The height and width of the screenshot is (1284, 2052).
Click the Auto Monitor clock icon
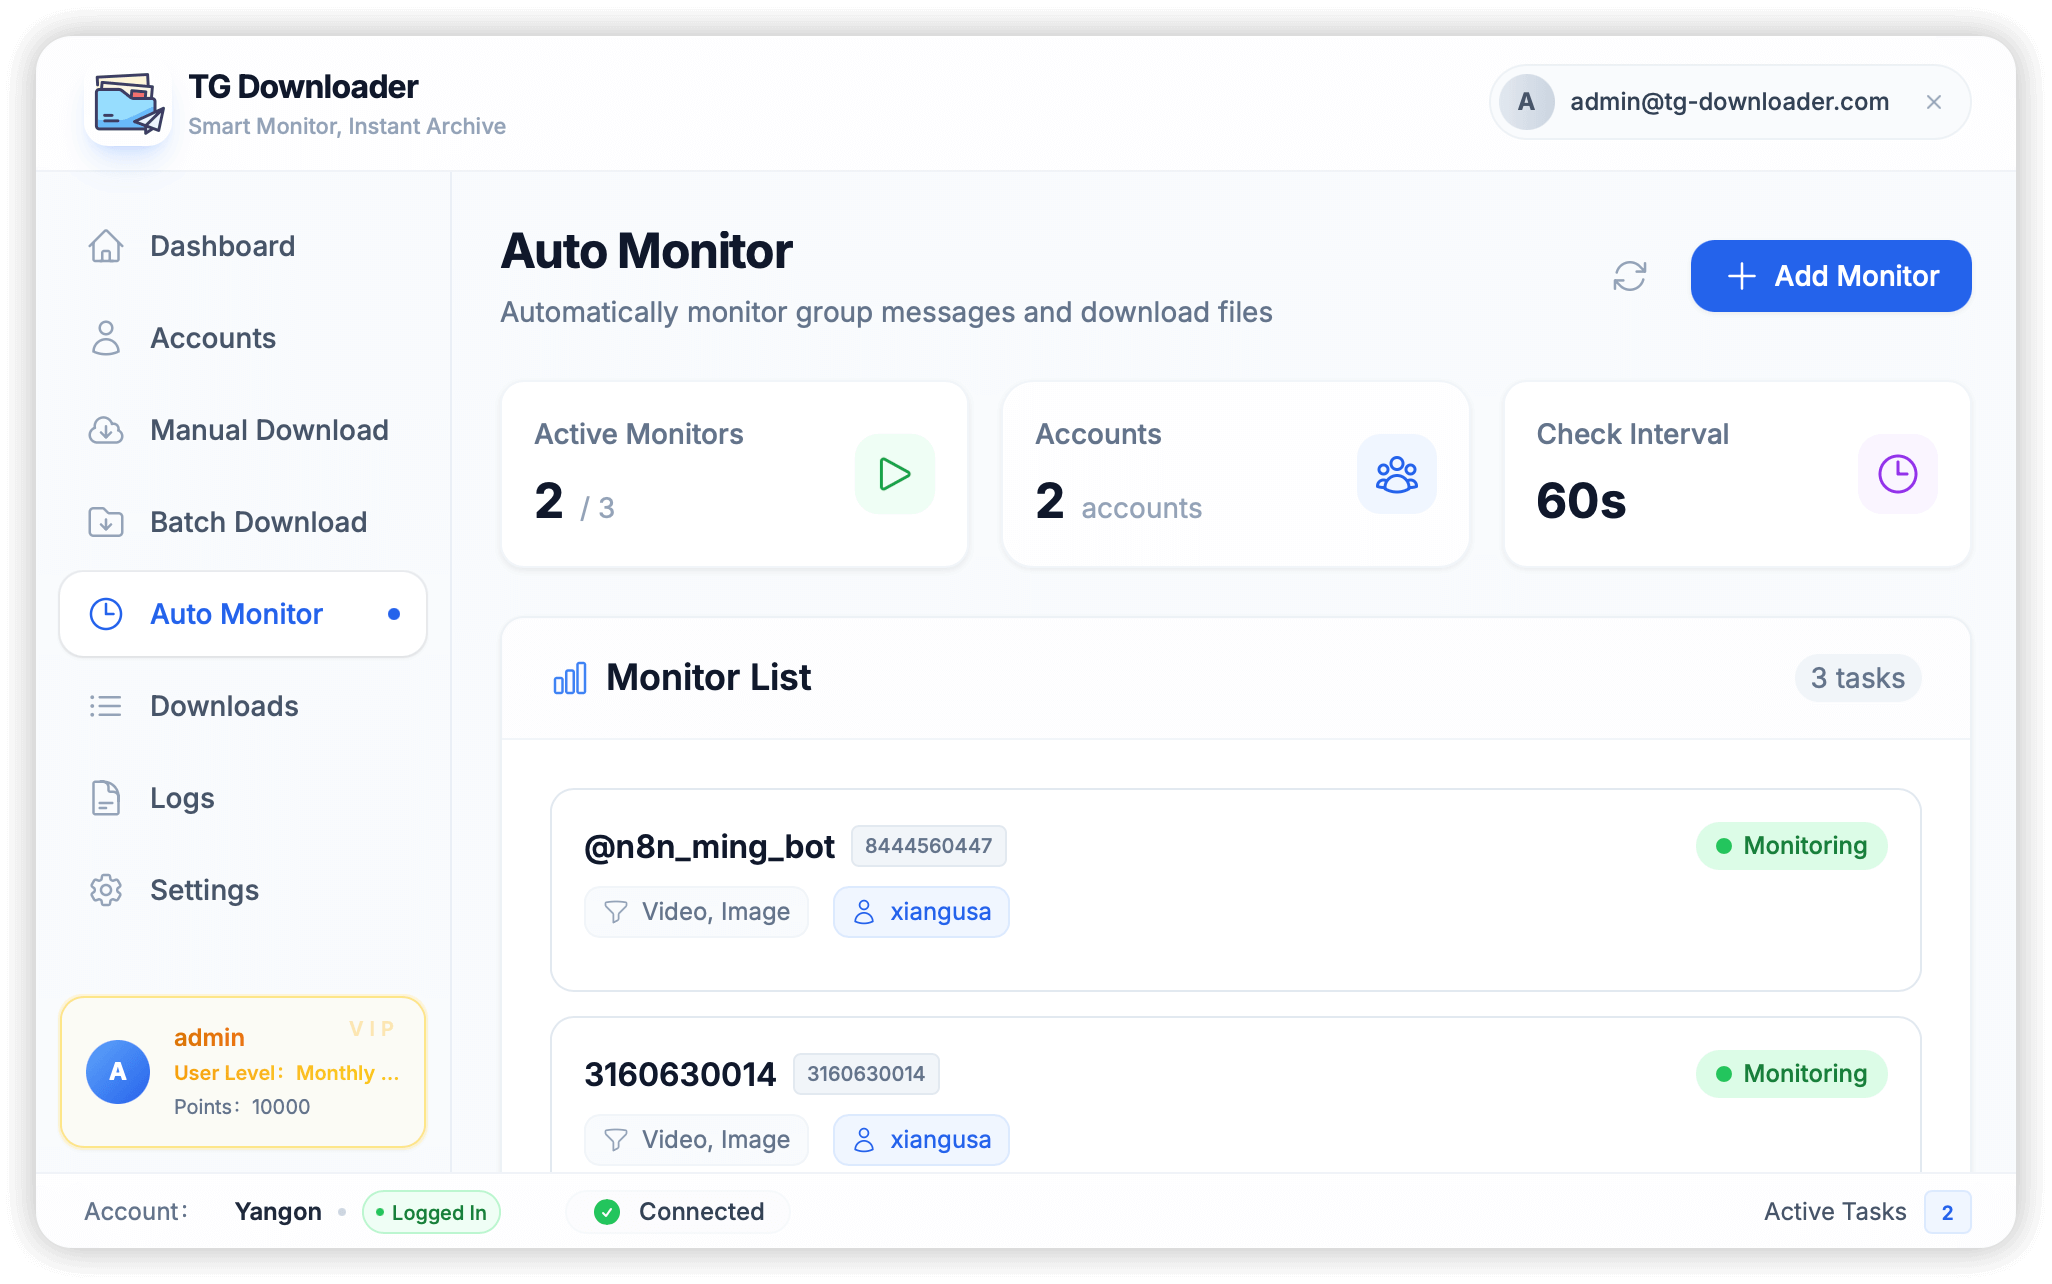(x=105, y=614)
